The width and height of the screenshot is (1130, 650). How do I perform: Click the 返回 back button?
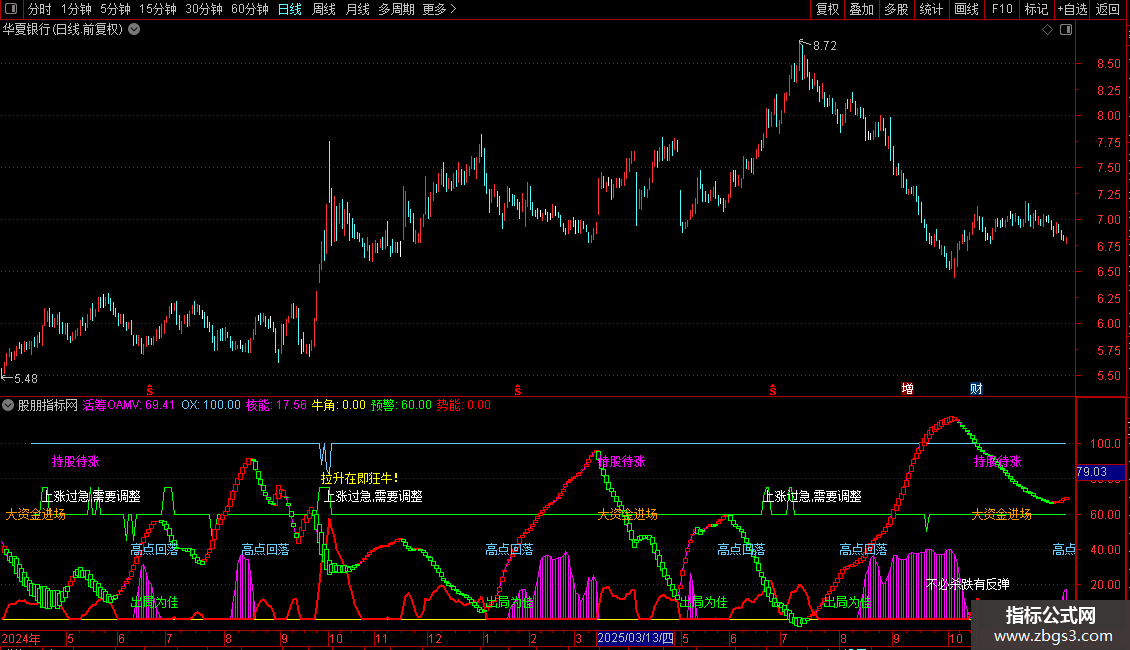(x=1108, y=9)
